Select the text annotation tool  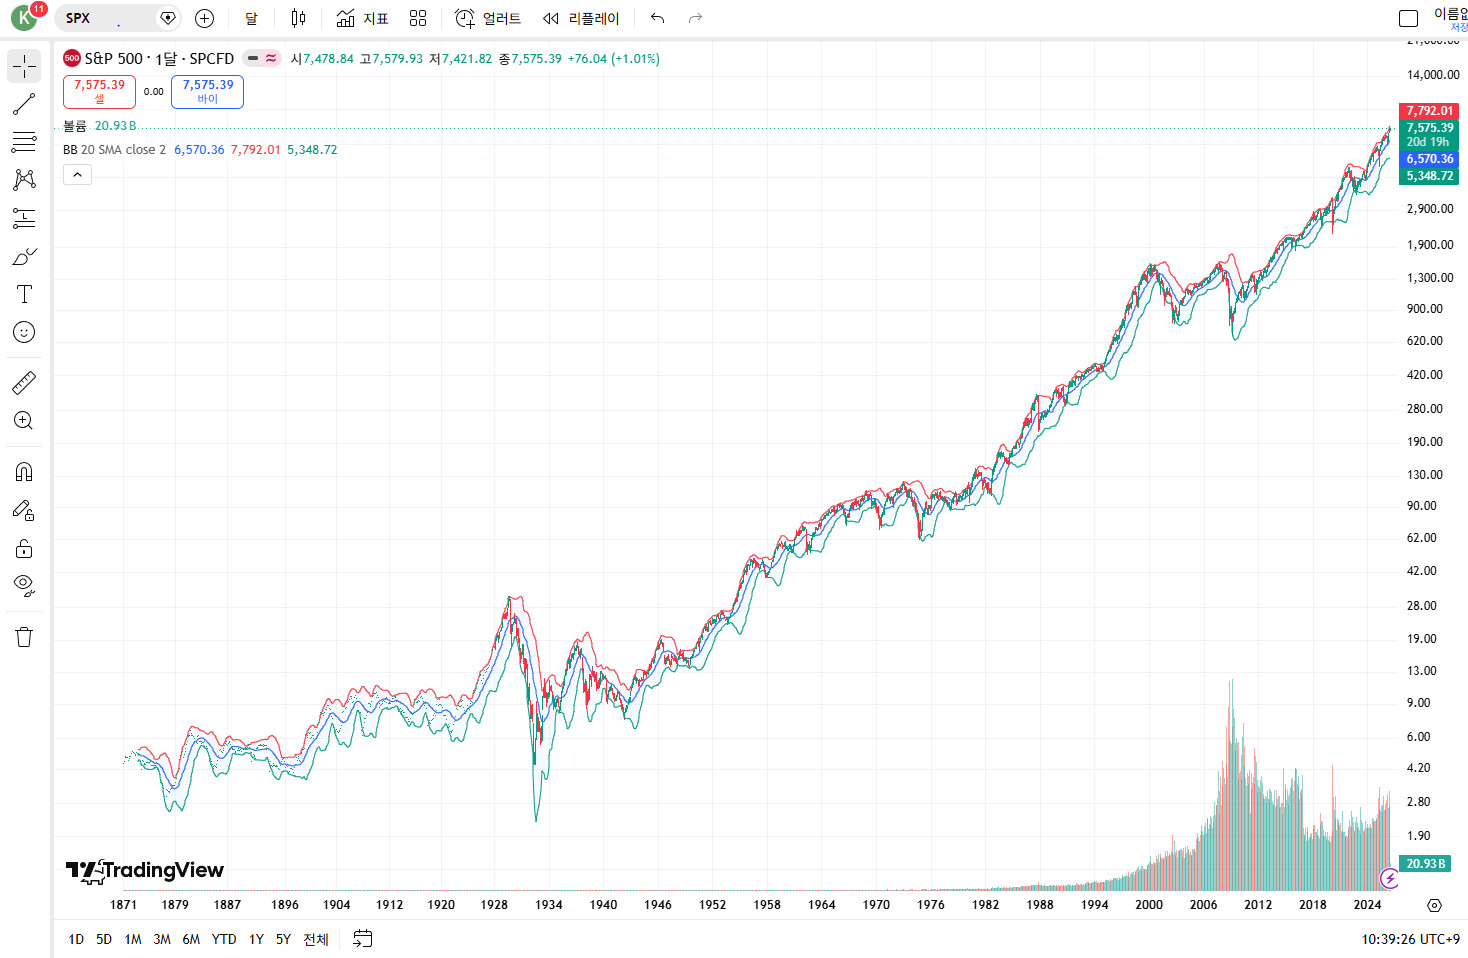click(x=24, y=294)
